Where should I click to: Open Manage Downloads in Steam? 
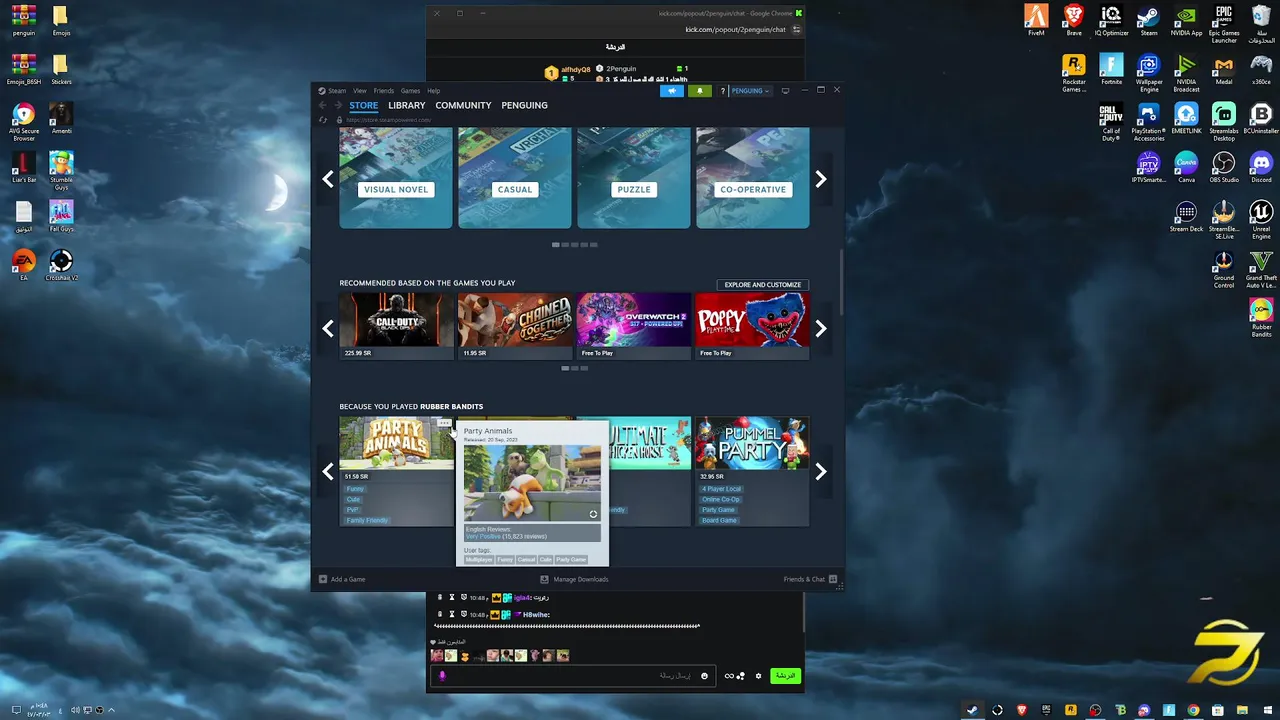[x=574, y=579]
